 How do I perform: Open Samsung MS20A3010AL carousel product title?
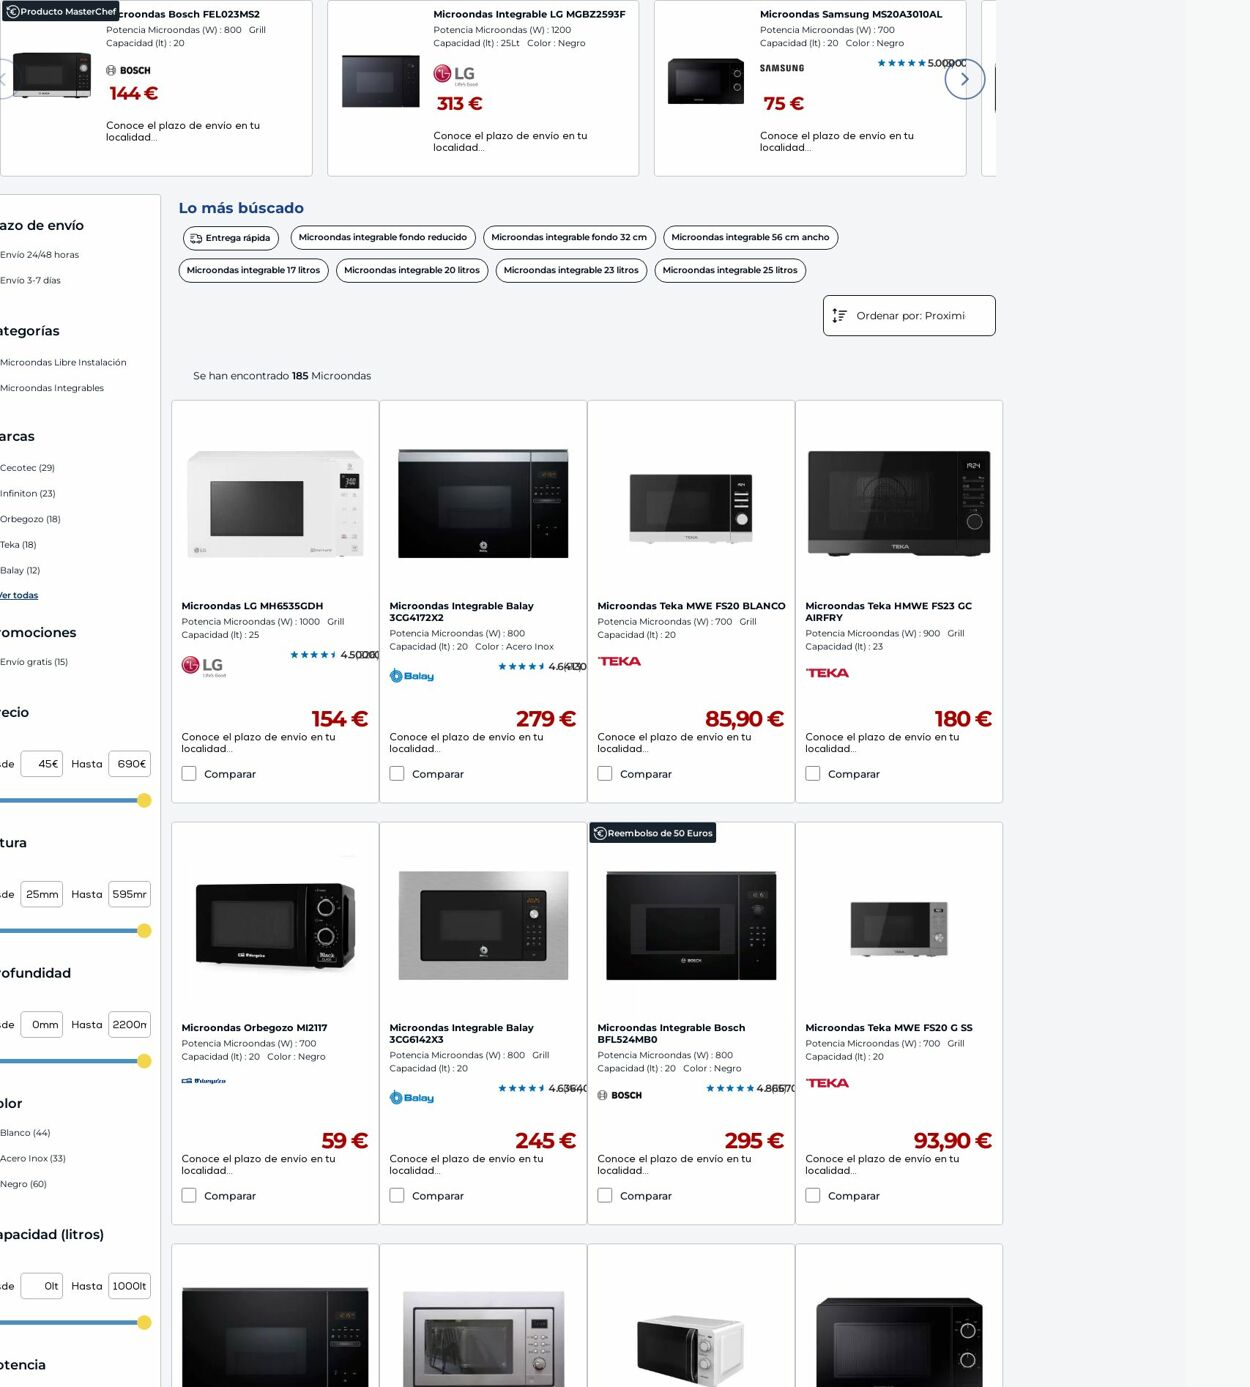pos(851,15)
